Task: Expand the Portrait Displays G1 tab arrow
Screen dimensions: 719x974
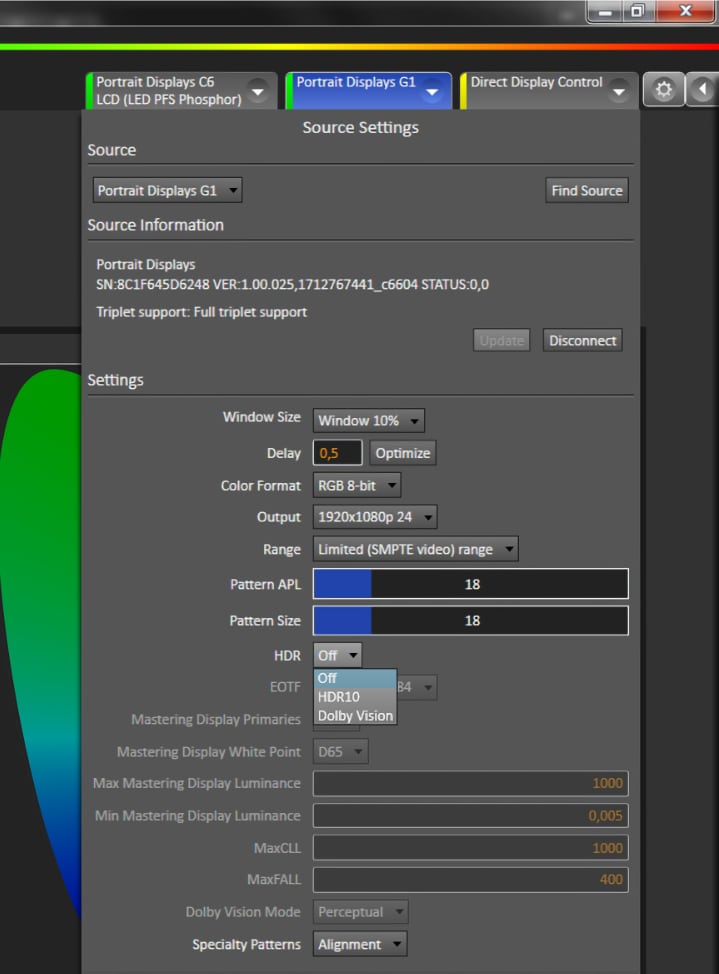Action: click(431, 92)
